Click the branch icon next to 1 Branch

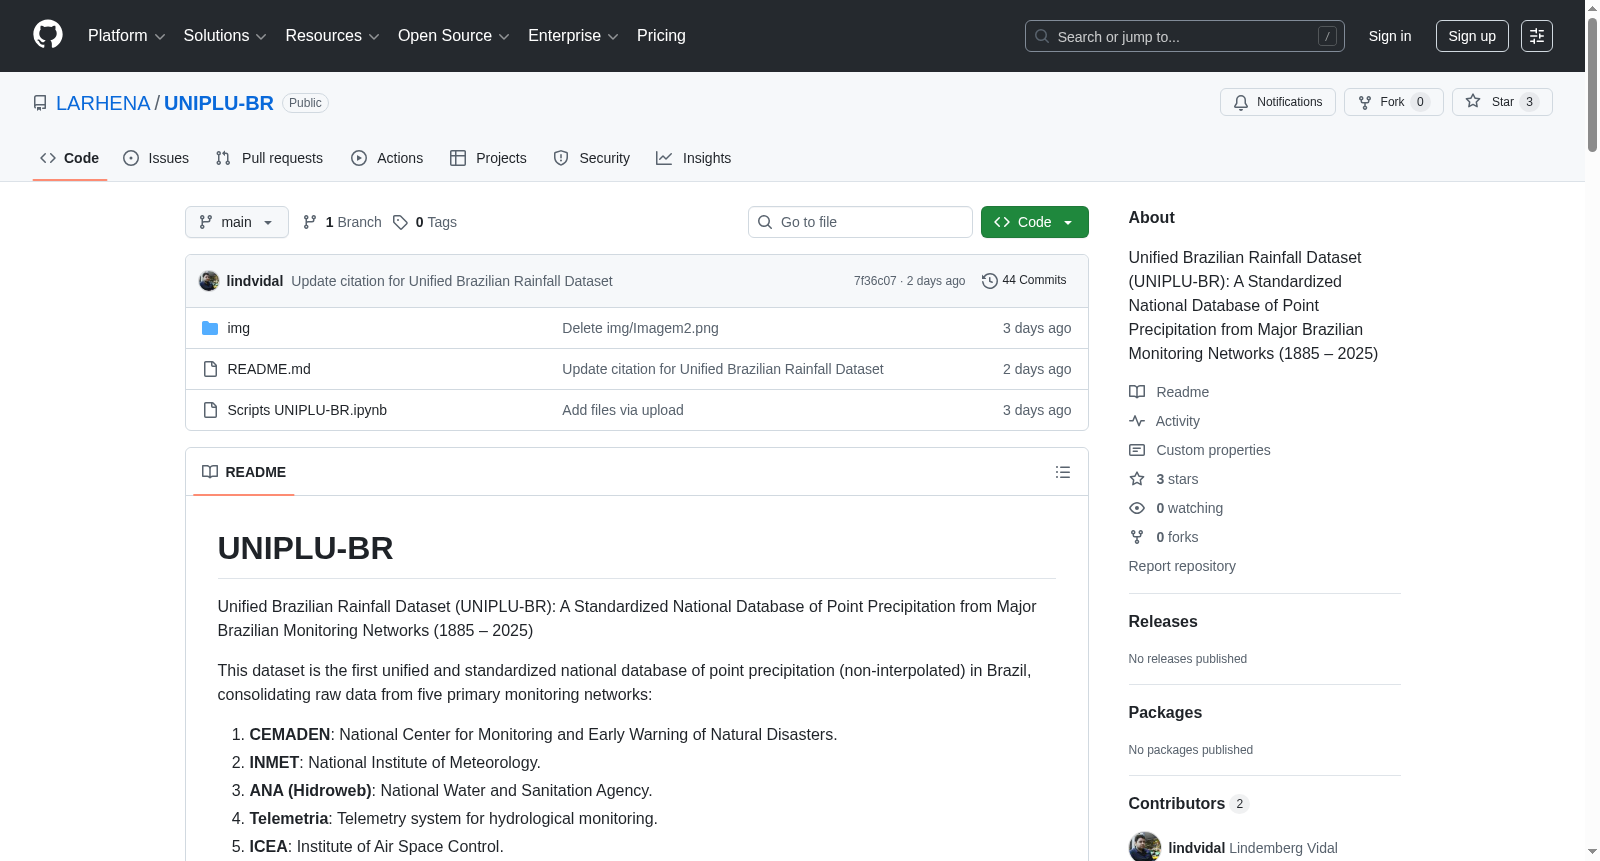pyautogui.click(x=310, y=222)
